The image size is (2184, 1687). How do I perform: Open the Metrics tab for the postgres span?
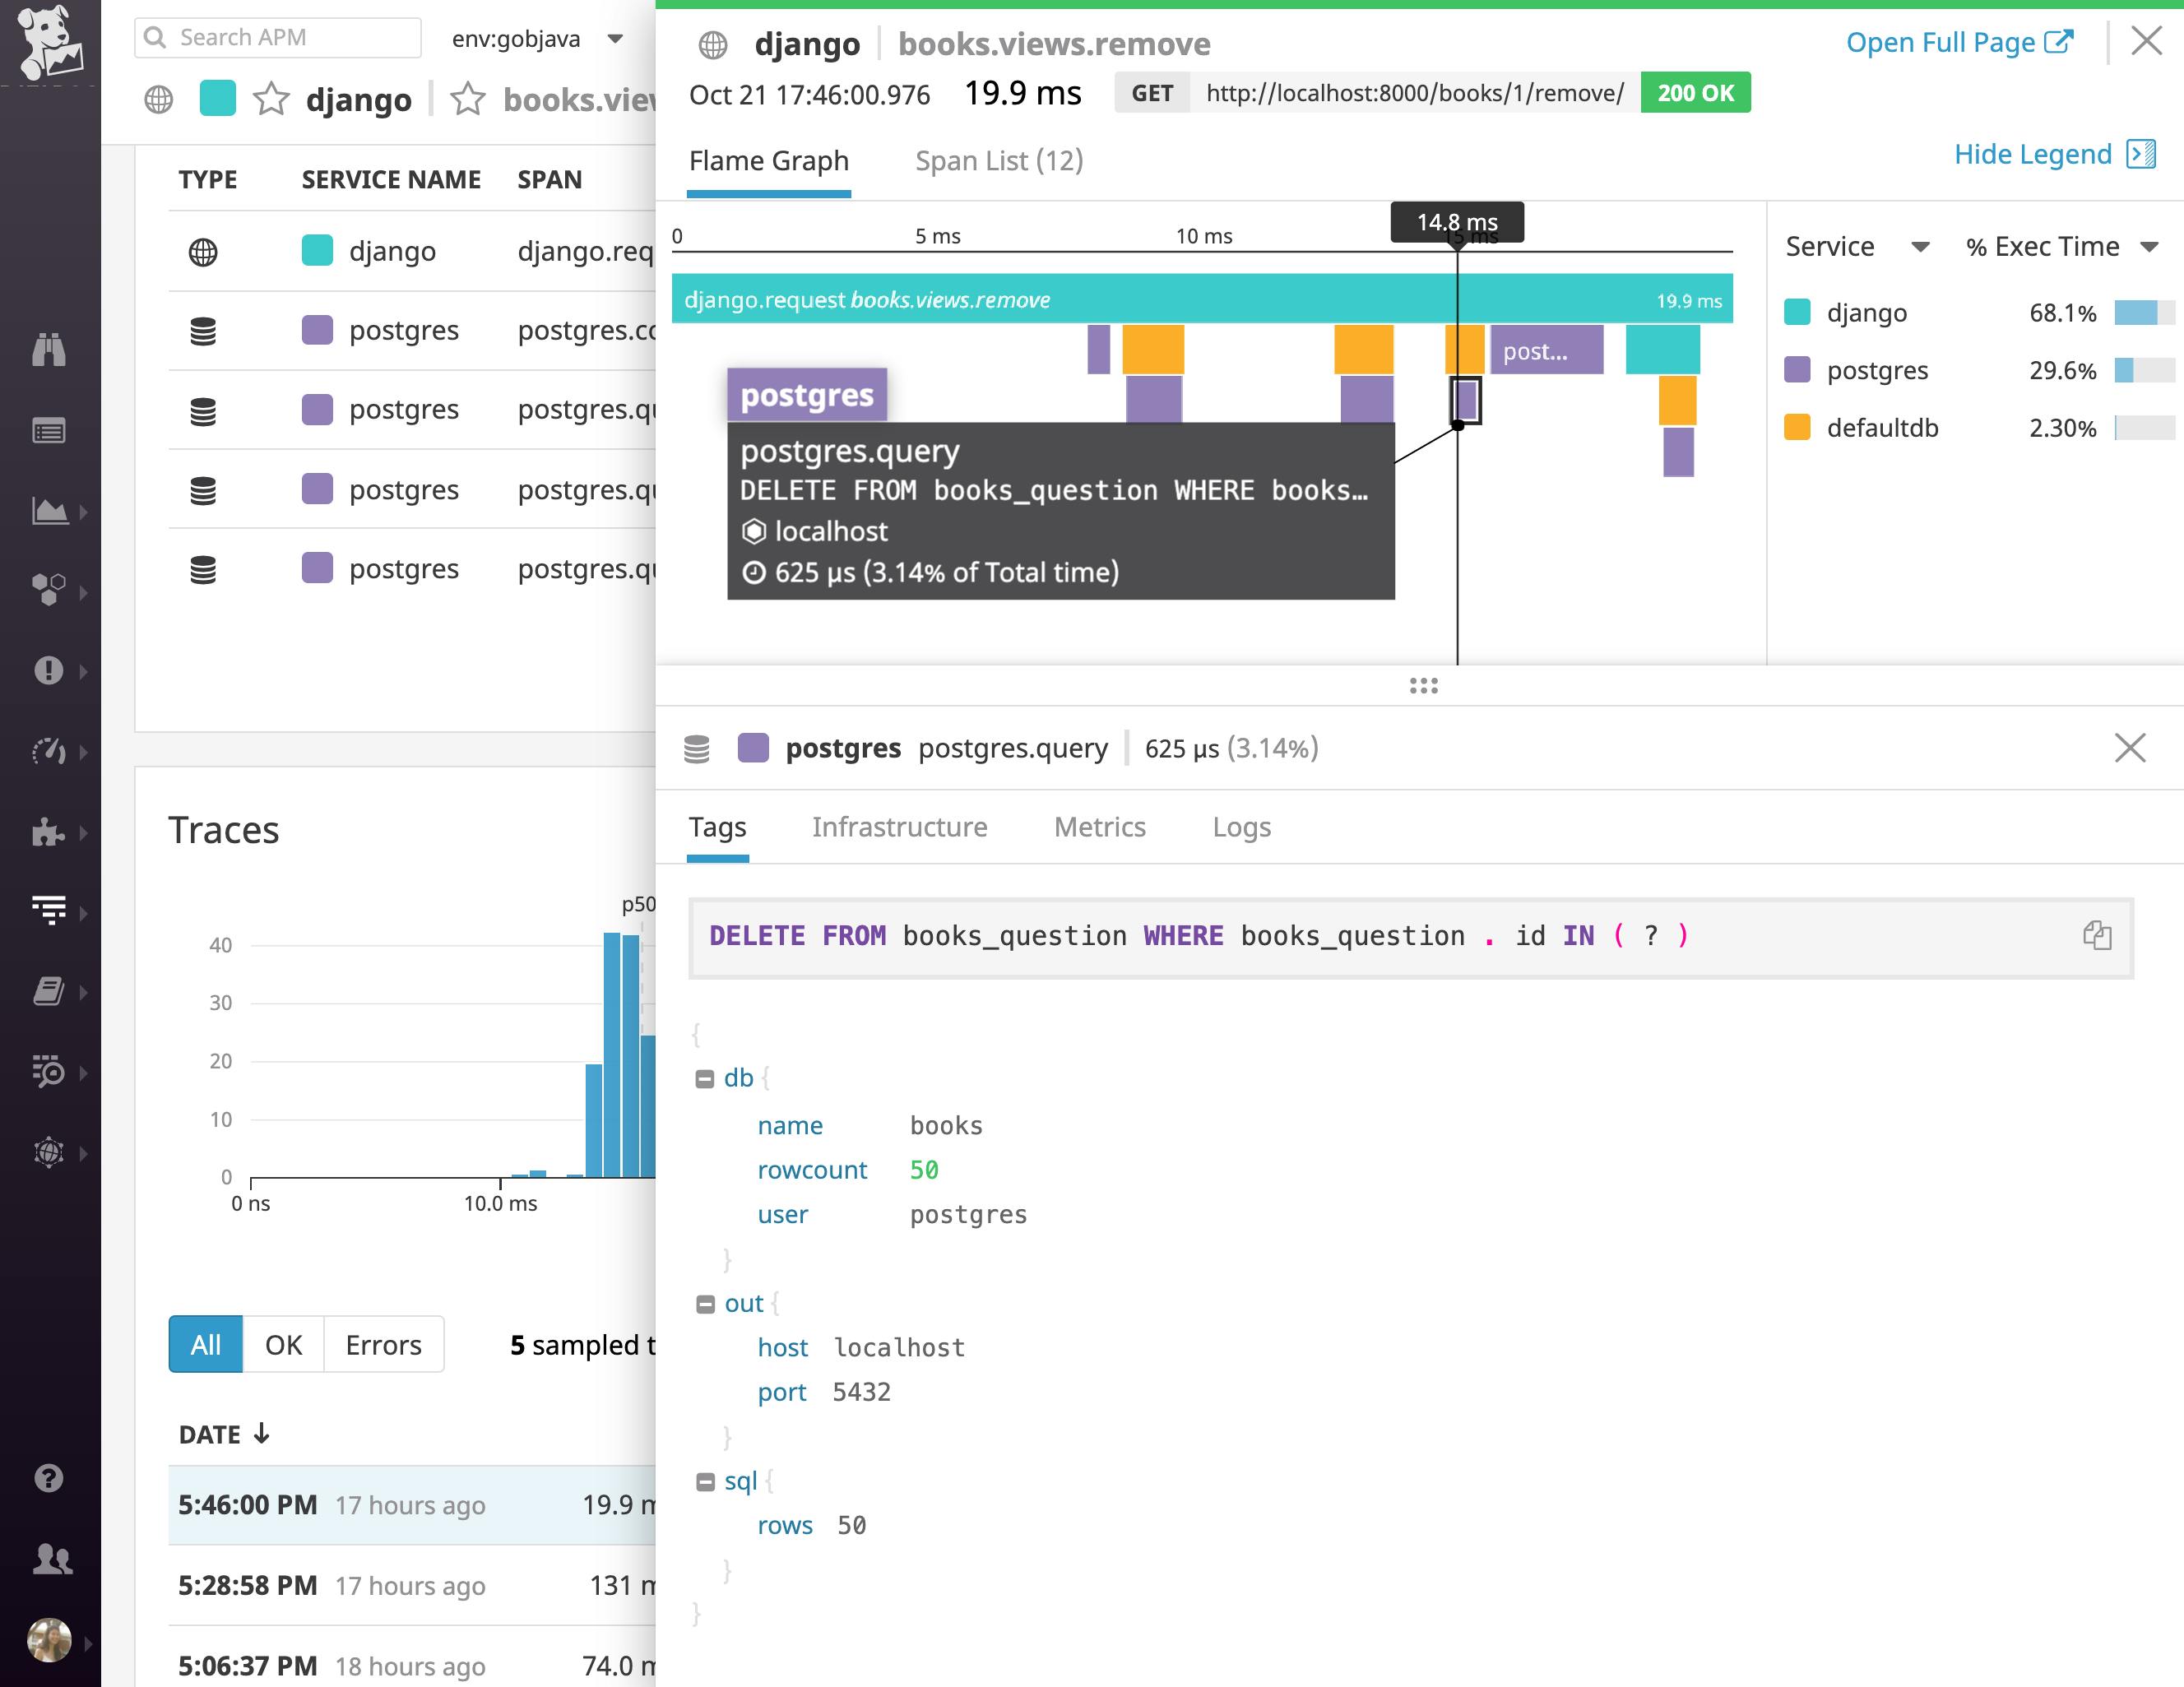[1099, 827]
